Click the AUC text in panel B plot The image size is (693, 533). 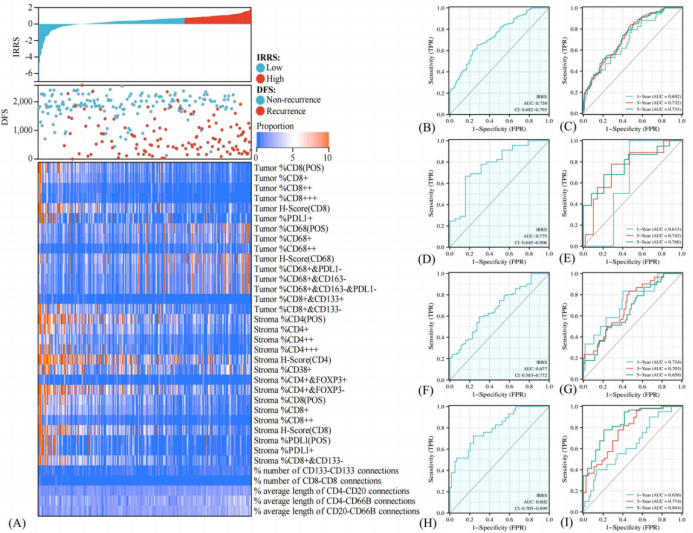pos(535,101)
